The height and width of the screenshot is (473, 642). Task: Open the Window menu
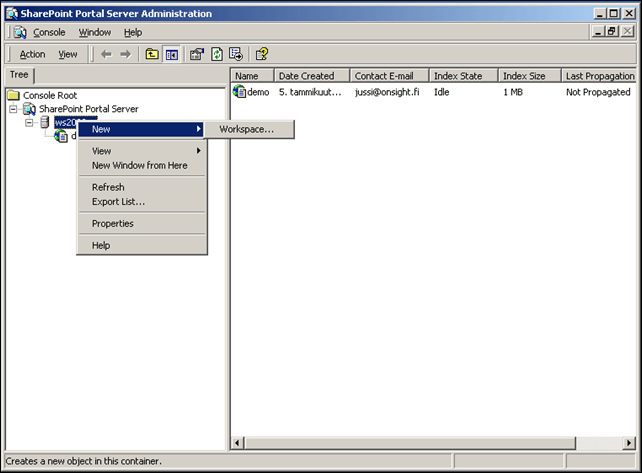click(95, 32)
